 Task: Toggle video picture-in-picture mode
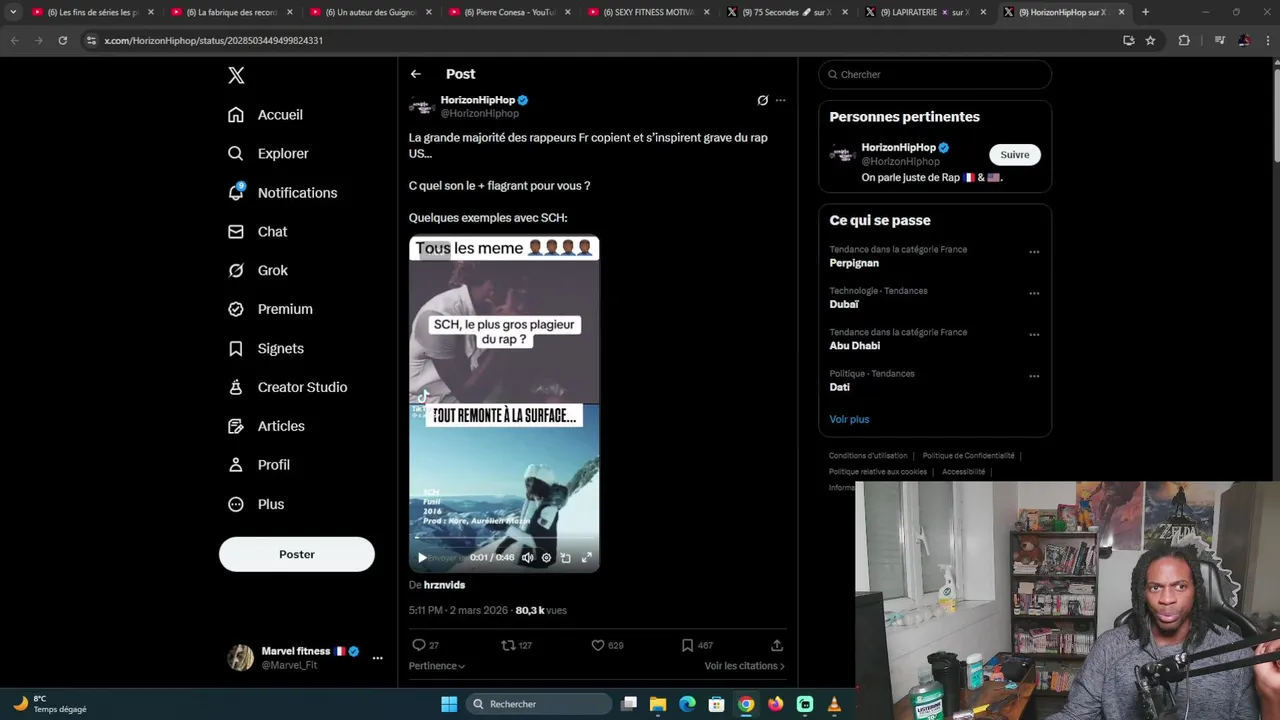pyautogui.click(x=566, y=558)
